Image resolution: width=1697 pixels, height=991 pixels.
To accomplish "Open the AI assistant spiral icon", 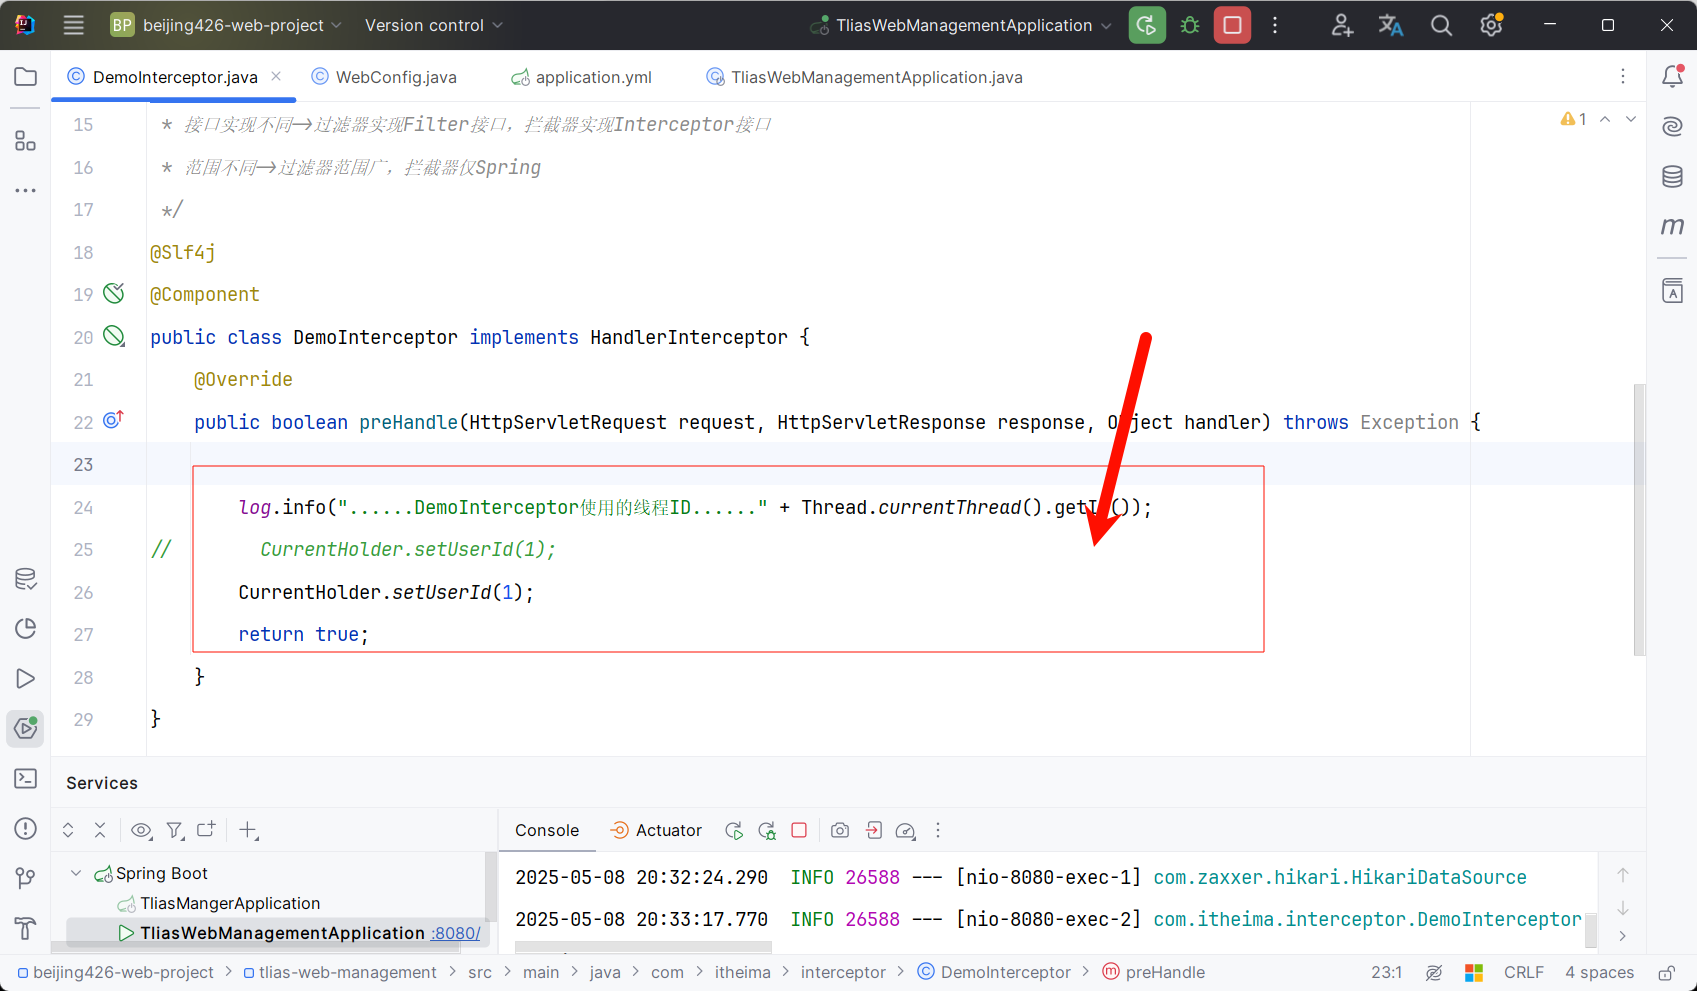I will click(x=1672, y=126).
